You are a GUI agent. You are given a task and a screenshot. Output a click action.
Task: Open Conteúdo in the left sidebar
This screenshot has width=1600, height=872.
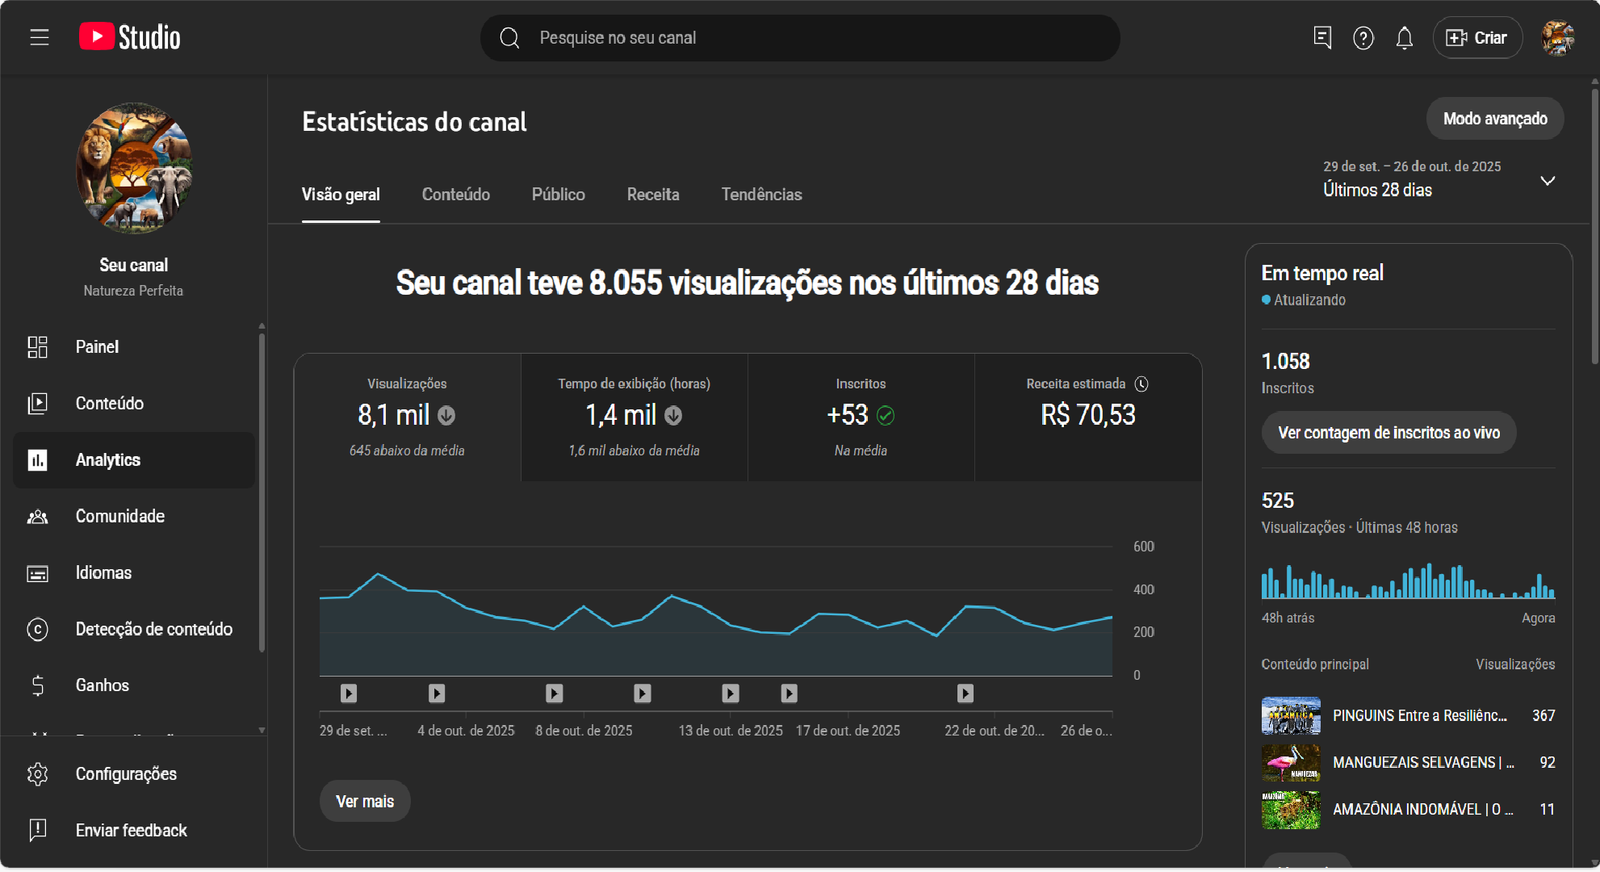pos(134,403)
